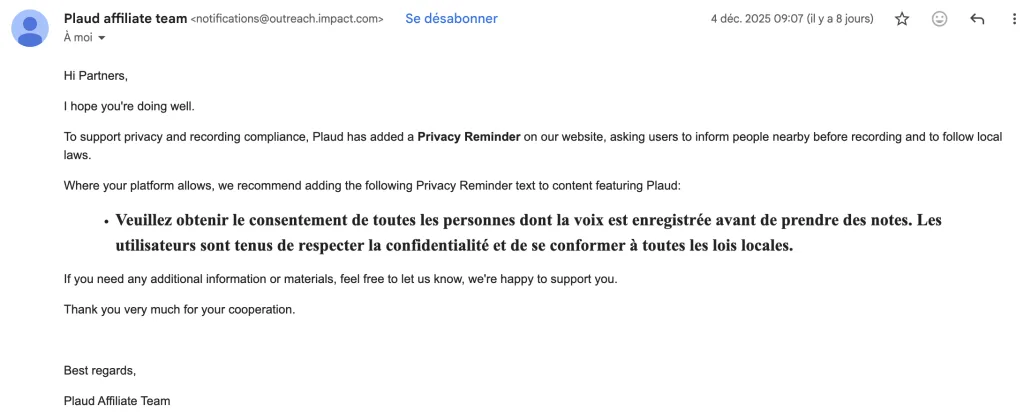Expand recipient details arrow beside À moi
Viewport: 1024px width, 414px height.
coord(102,38)
